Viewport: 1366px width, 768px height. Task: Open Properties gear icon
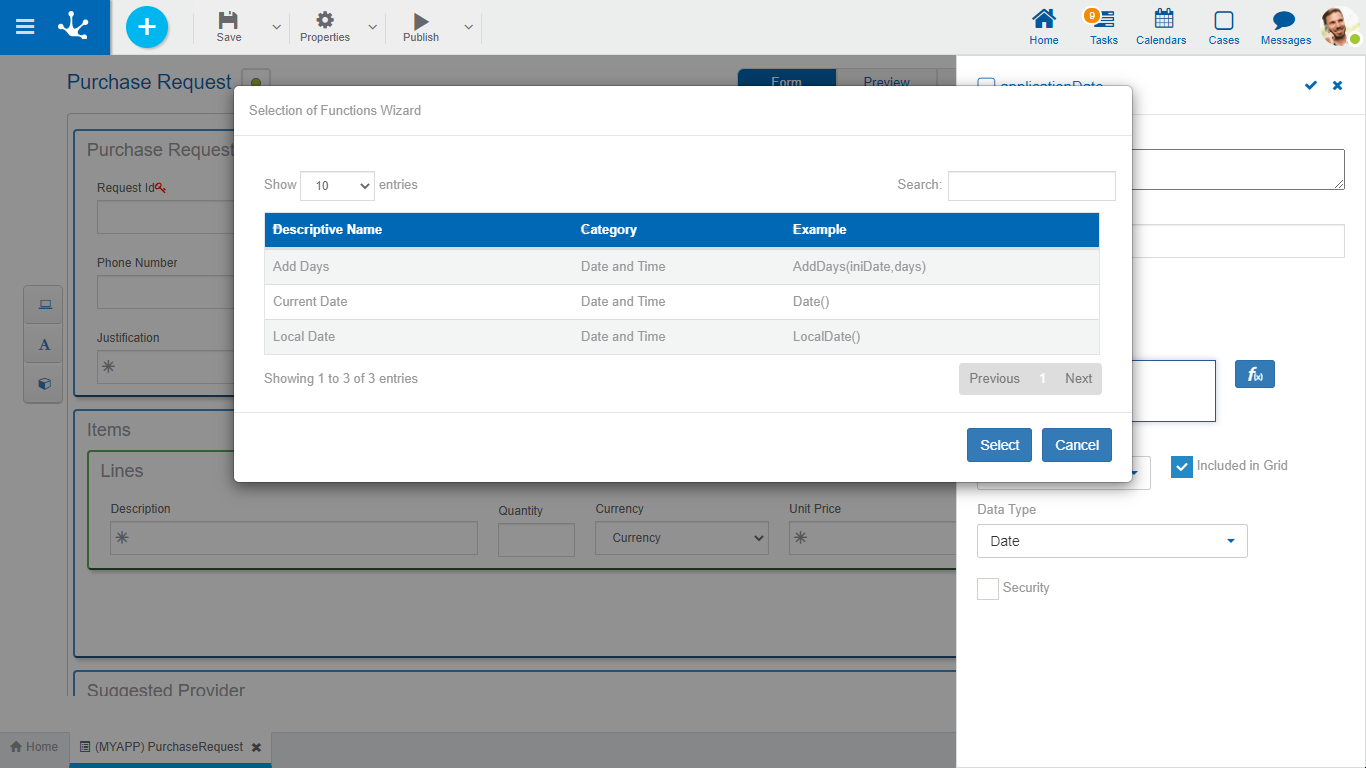tap(325, 21)
